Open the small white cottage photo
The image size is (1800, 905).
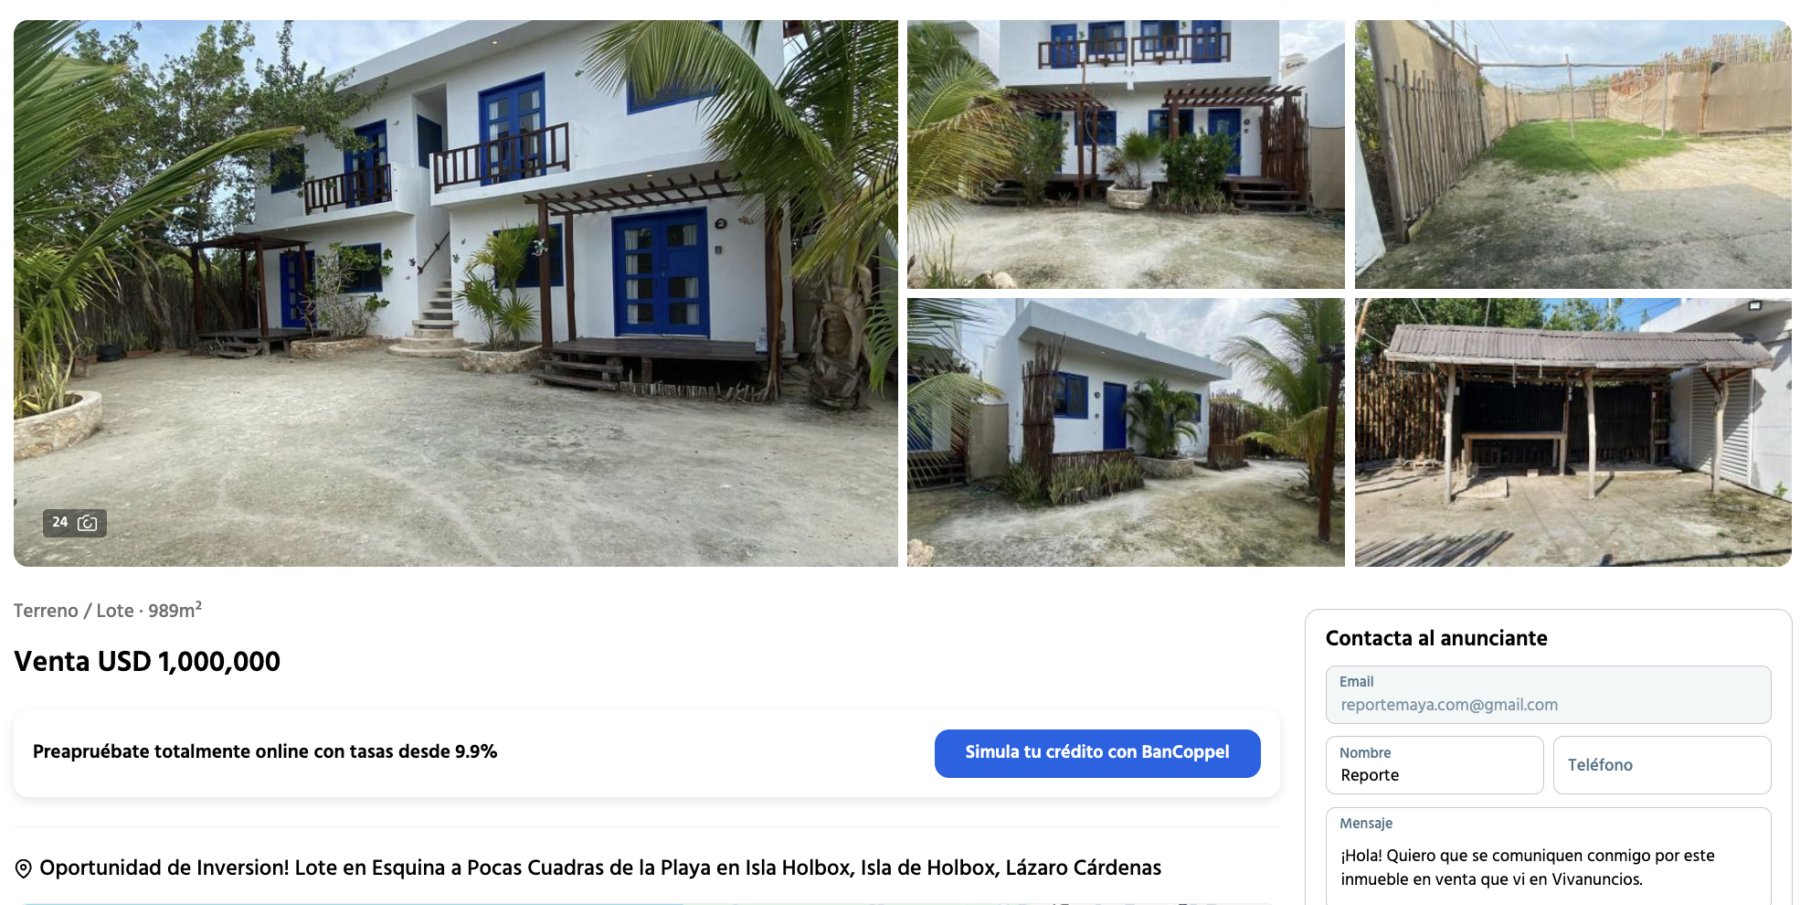click(x=1125, y=432)
